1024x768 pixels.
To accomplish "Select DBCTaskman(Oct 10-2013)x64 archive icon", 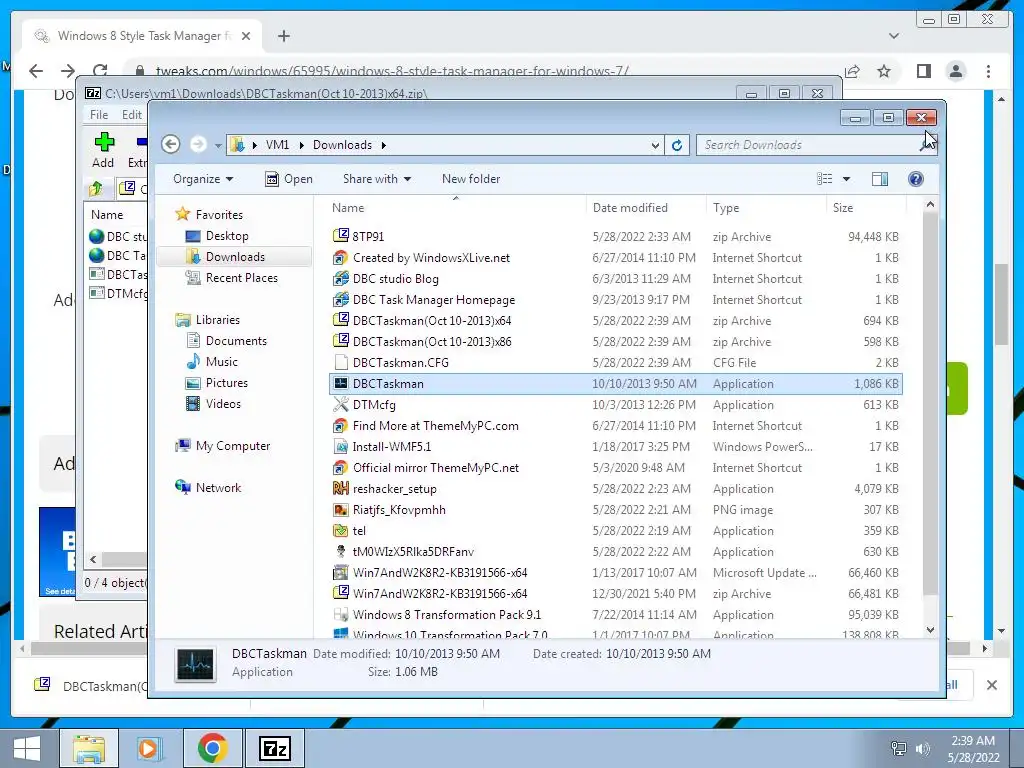I will [340, 320].
